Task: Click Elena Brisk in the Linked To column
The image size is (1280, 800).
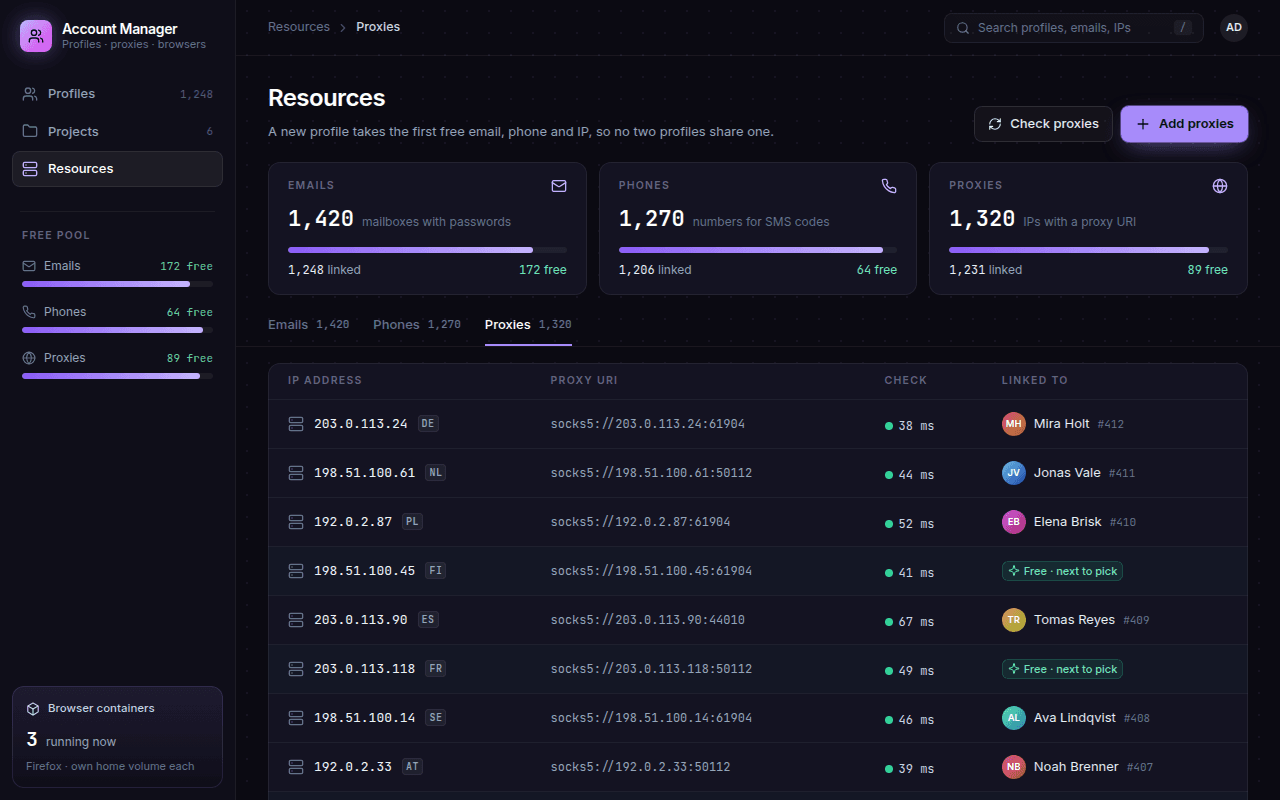Action: click(x=1068, y=522)
